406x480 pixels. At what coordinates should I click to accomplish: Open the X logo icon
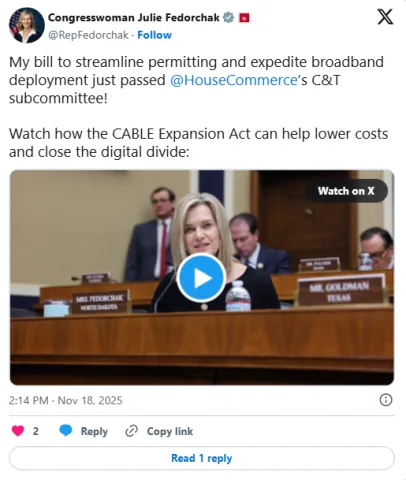[385, 17]
